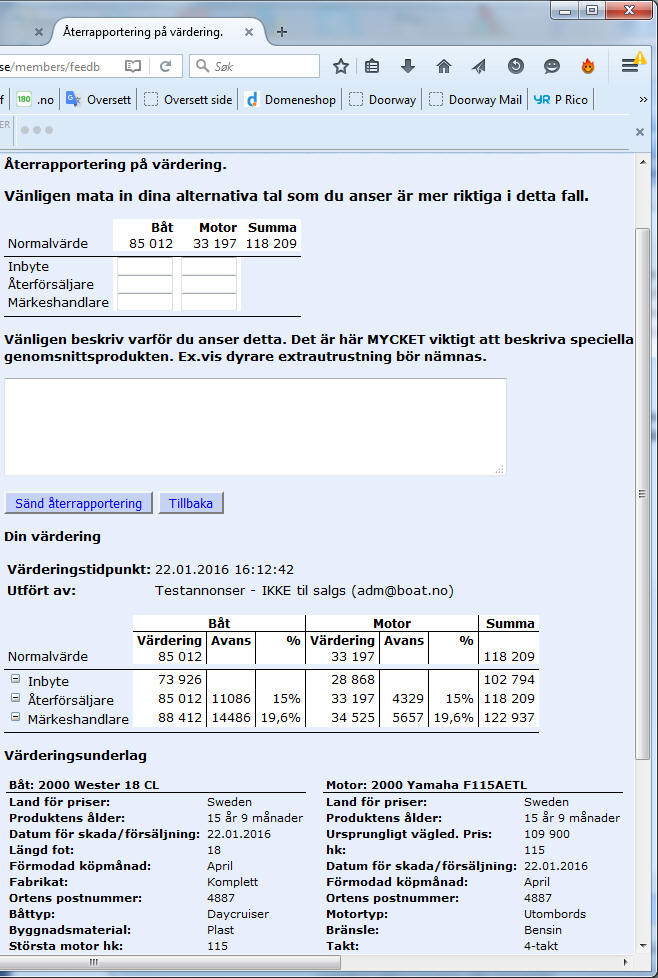658x978 pixels.
Task: Collapse the Märkeshandlare row
Action: [x=16, y=718]
